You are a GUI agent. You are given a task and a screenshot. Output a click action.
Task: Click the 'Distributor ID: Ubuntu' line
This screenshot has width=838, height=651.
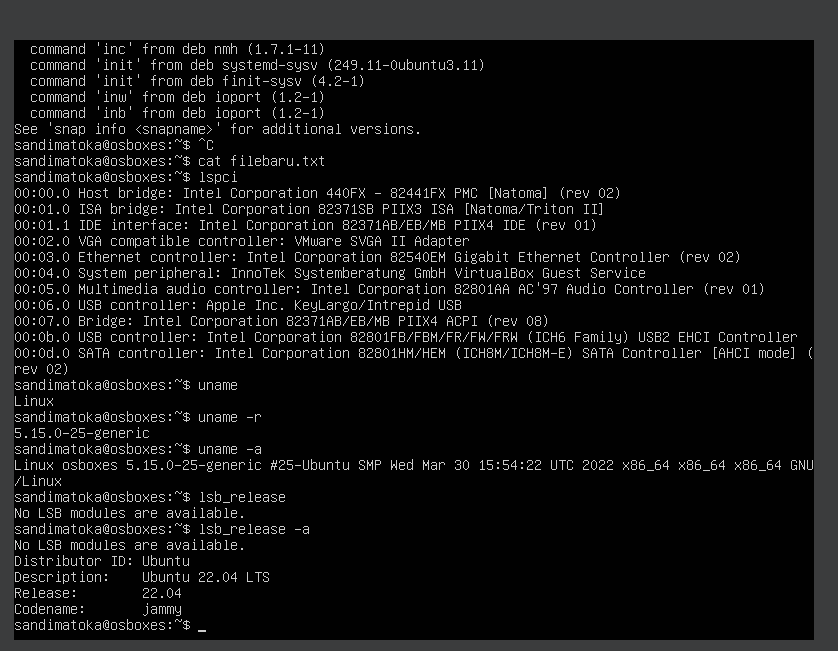point(102,562)
